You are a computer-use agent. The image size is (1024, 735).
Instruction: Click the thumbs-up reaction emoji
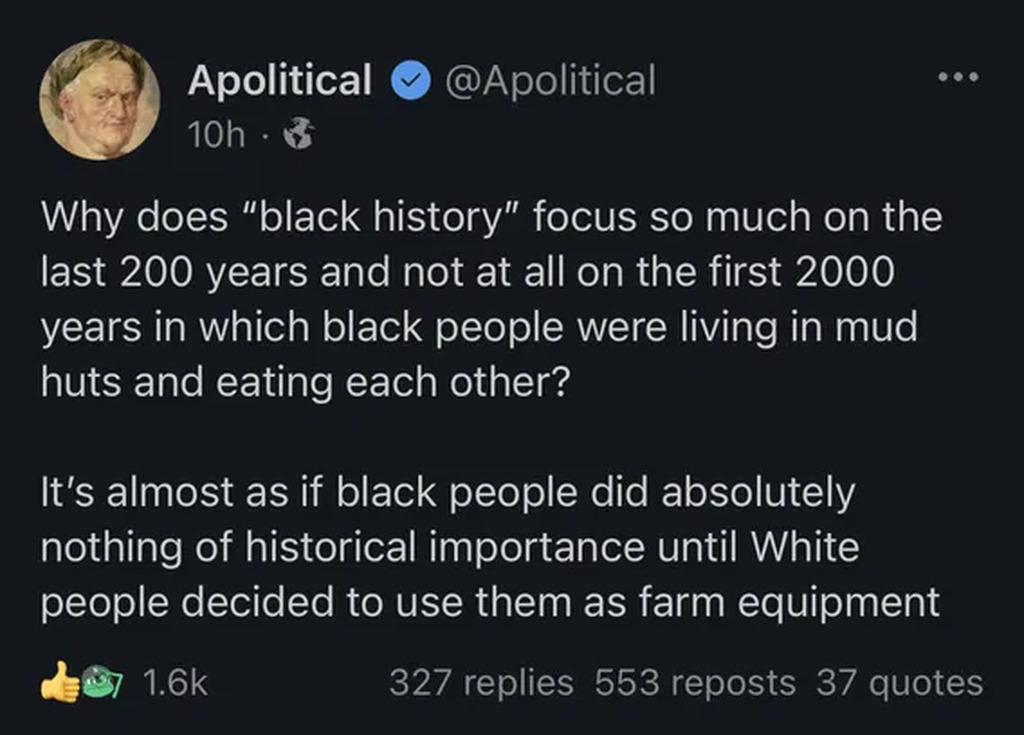point(59,682)
